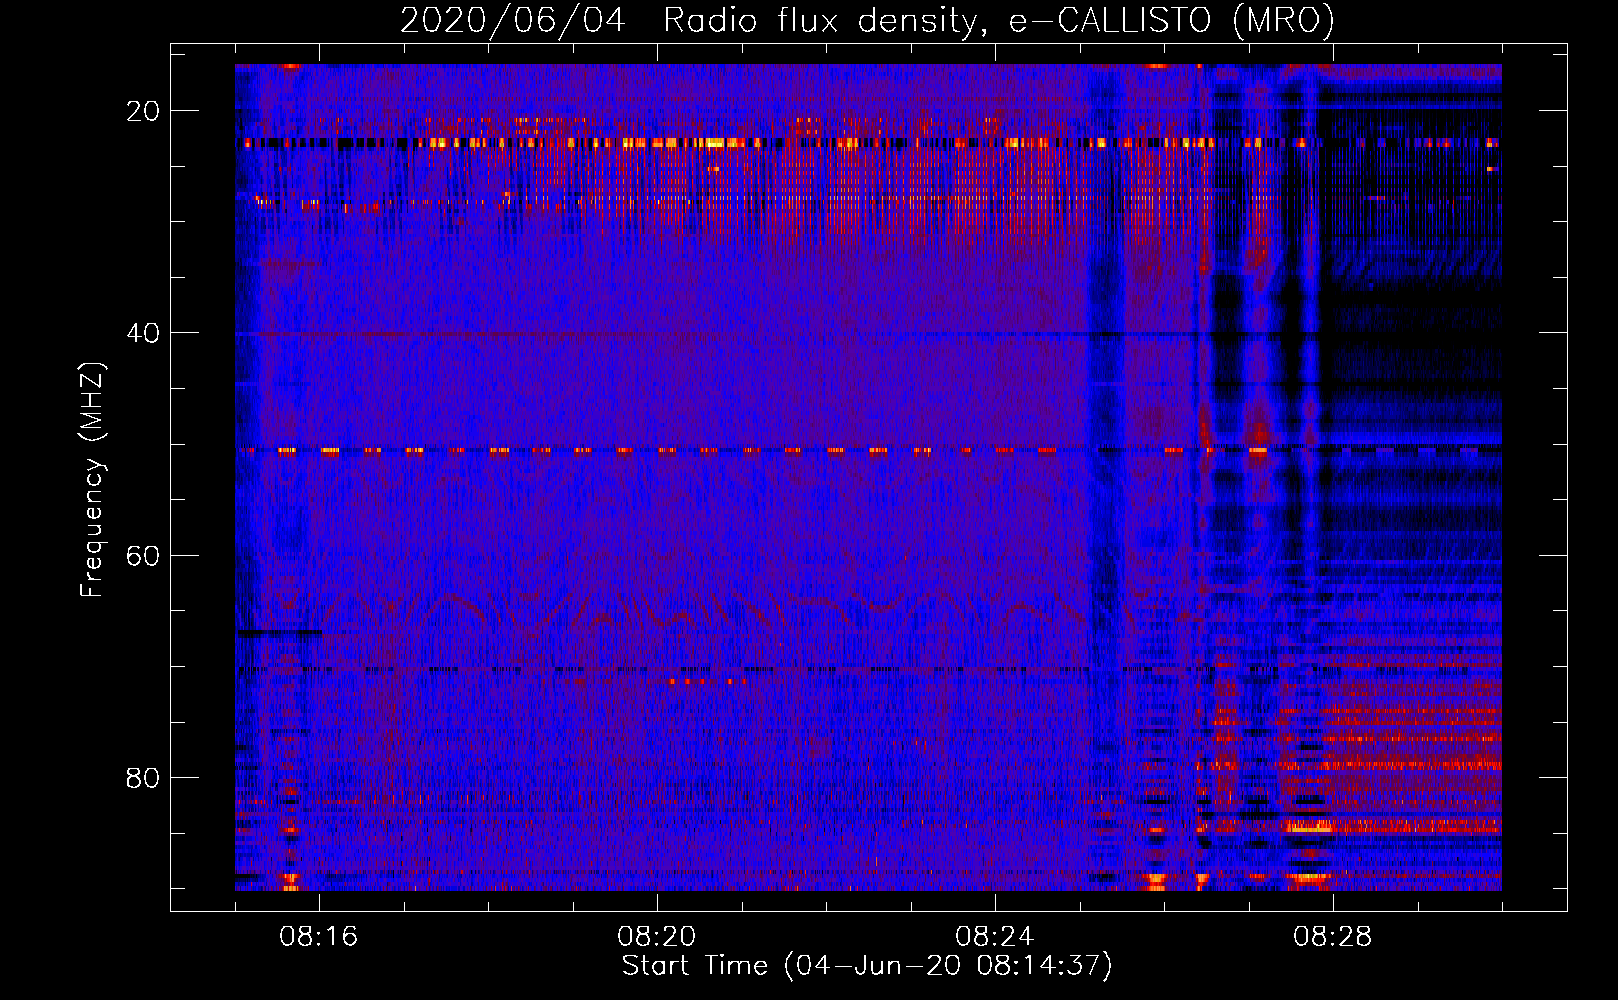The image size is (1618, 1000).
Task: Click the 20 MHz frequency tick label
Action: click(143, 111)
